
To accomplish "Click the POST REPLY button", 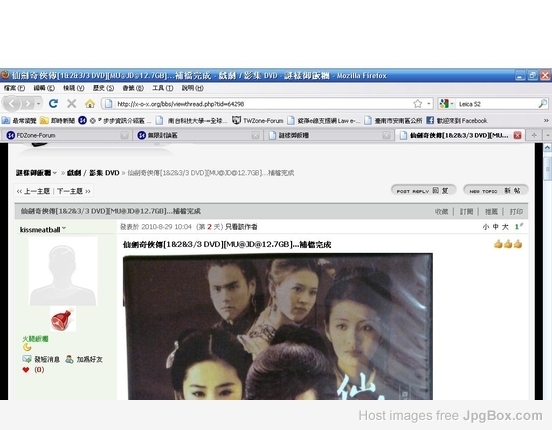I will [x=424, y=191].
